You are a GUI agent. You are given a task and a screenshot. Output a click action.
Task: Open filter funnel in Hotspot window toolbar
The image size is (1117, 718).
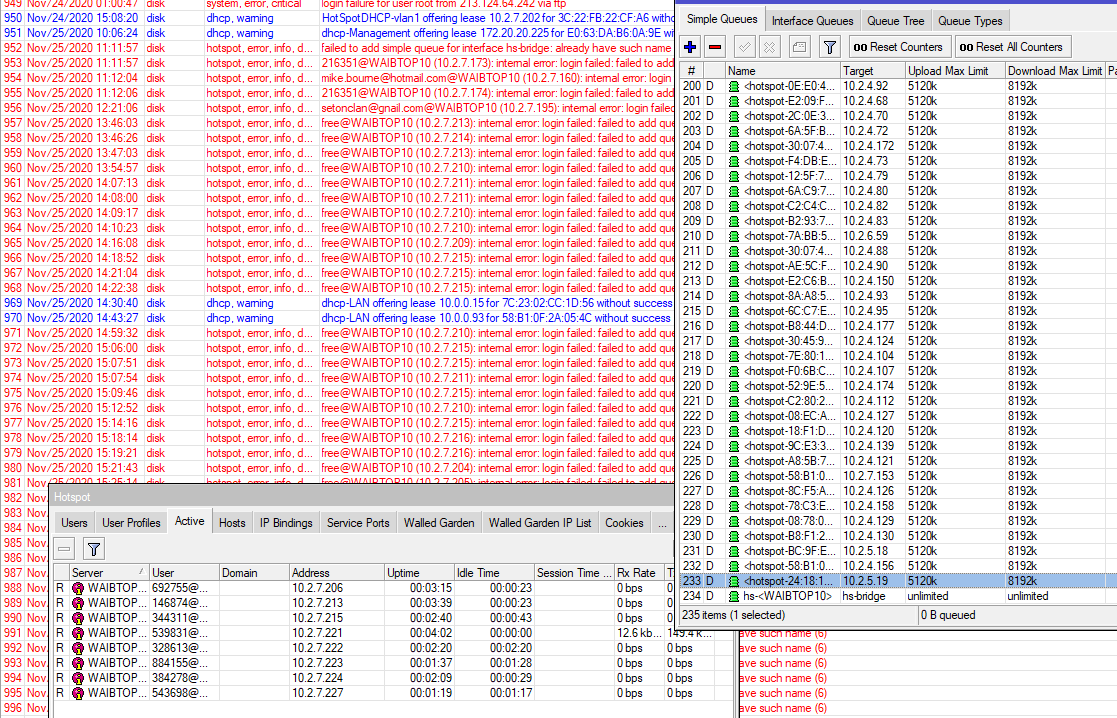(x=93, y=548)
